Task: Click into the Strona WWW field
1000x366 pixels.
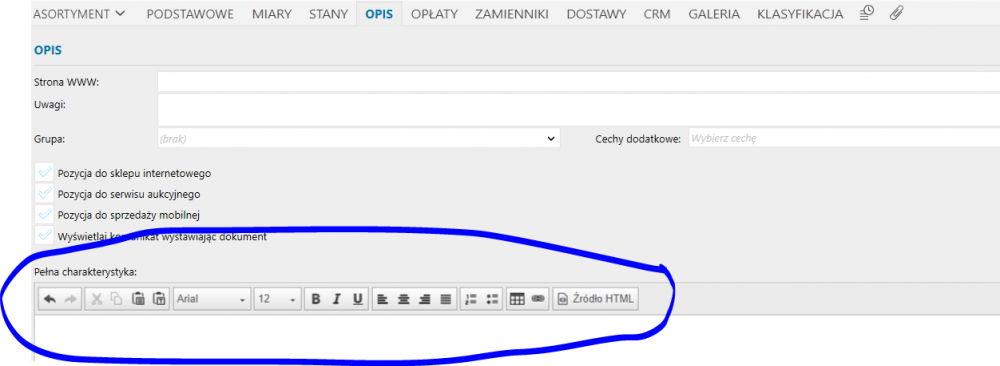Action: tap(578, 82)
